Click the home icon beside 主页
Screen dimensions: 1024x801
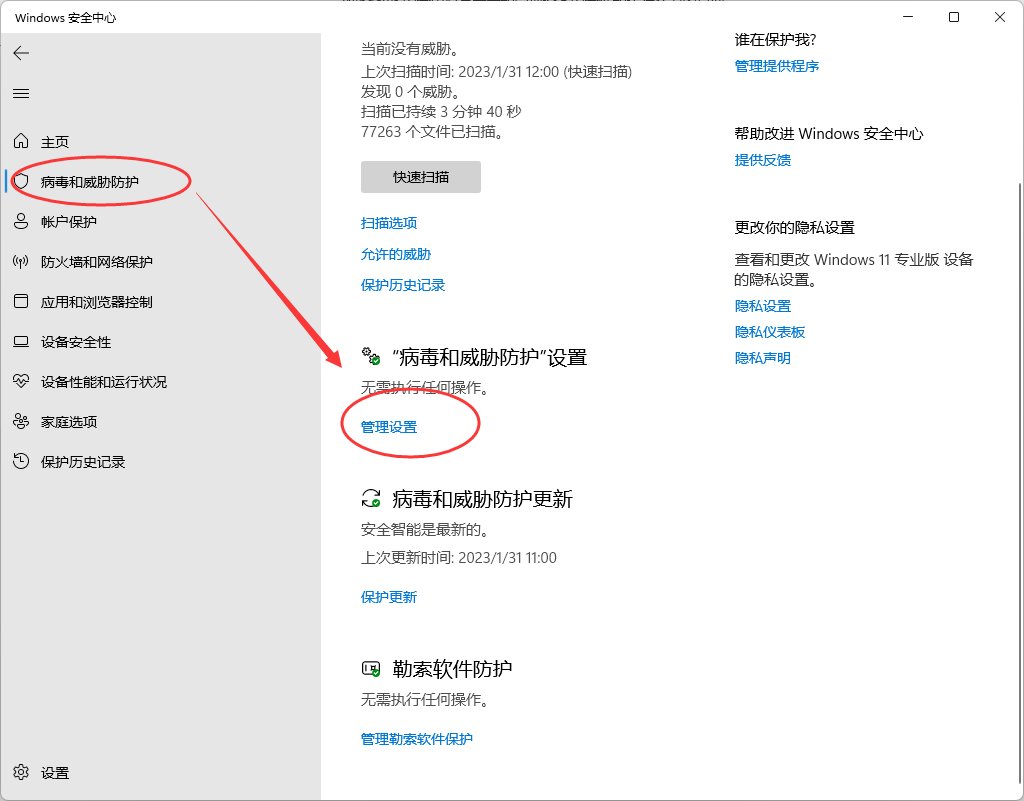point(21,141)
